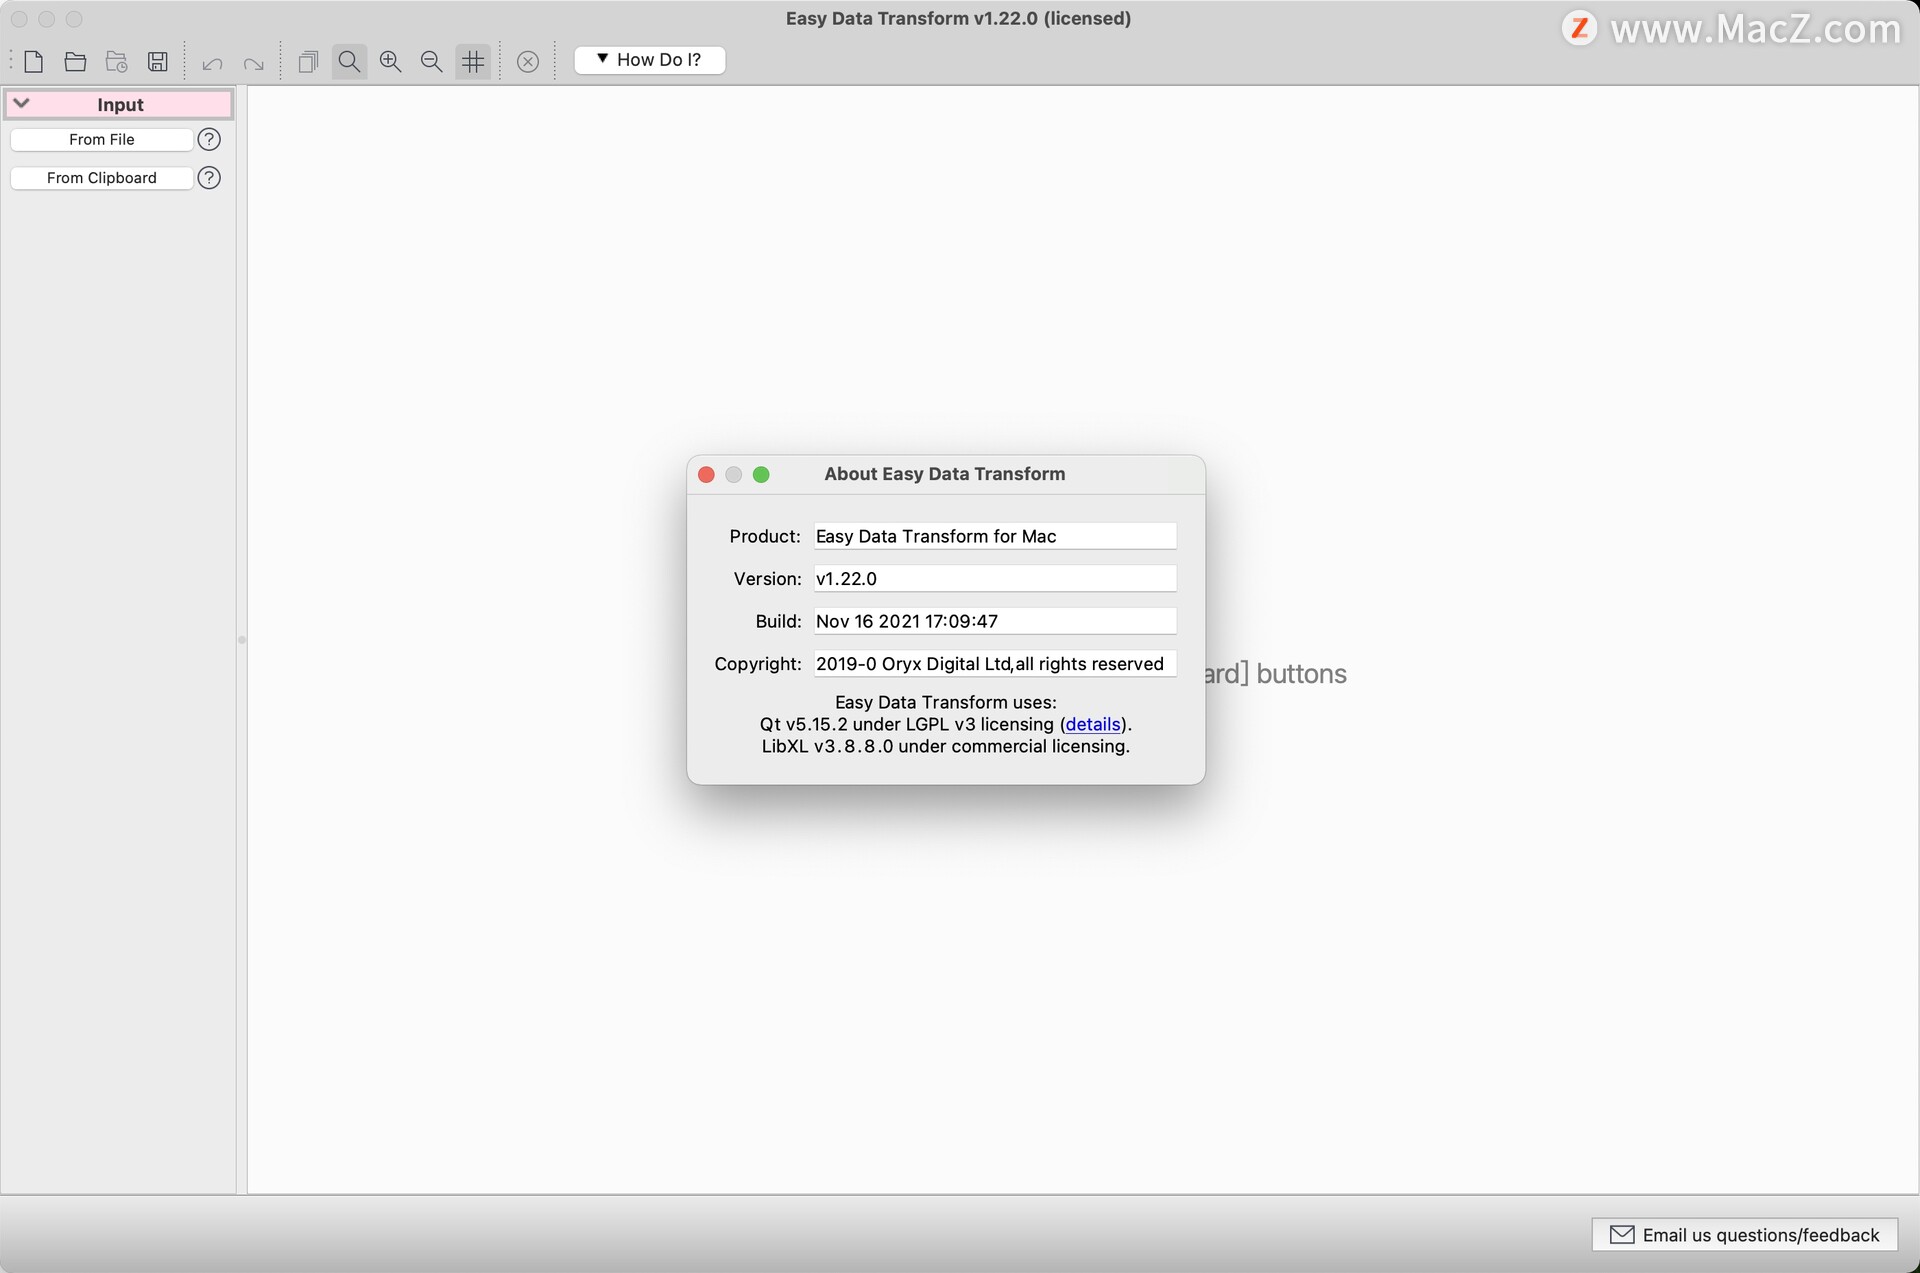This screenshot has width=1920, height=1273.
Task: Toggle the zoom-to-fit magnifier icon
Action: (x=349, y=61)
